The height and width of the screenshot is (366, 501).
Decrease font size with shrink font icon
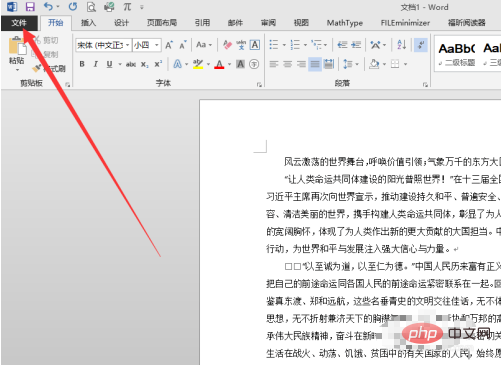pyautogui.click(x=183, y=45)
